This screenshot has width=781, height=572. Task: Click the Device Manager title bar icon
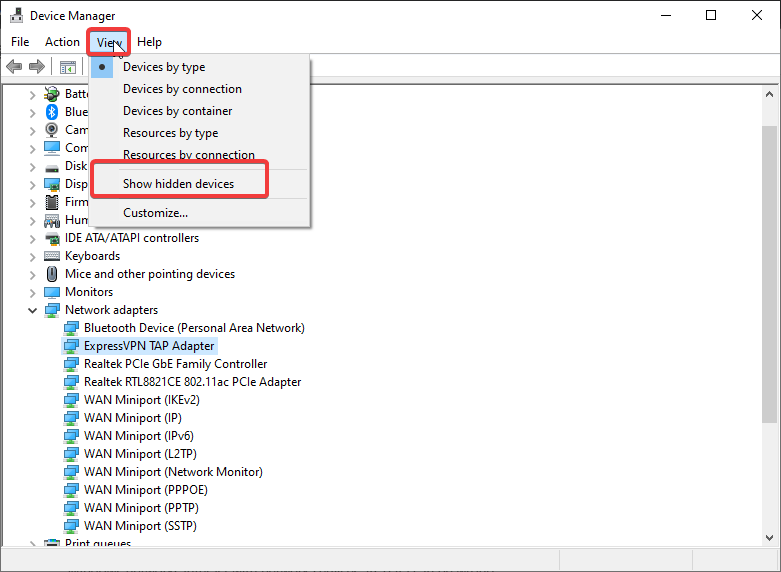tap(16, 15)
